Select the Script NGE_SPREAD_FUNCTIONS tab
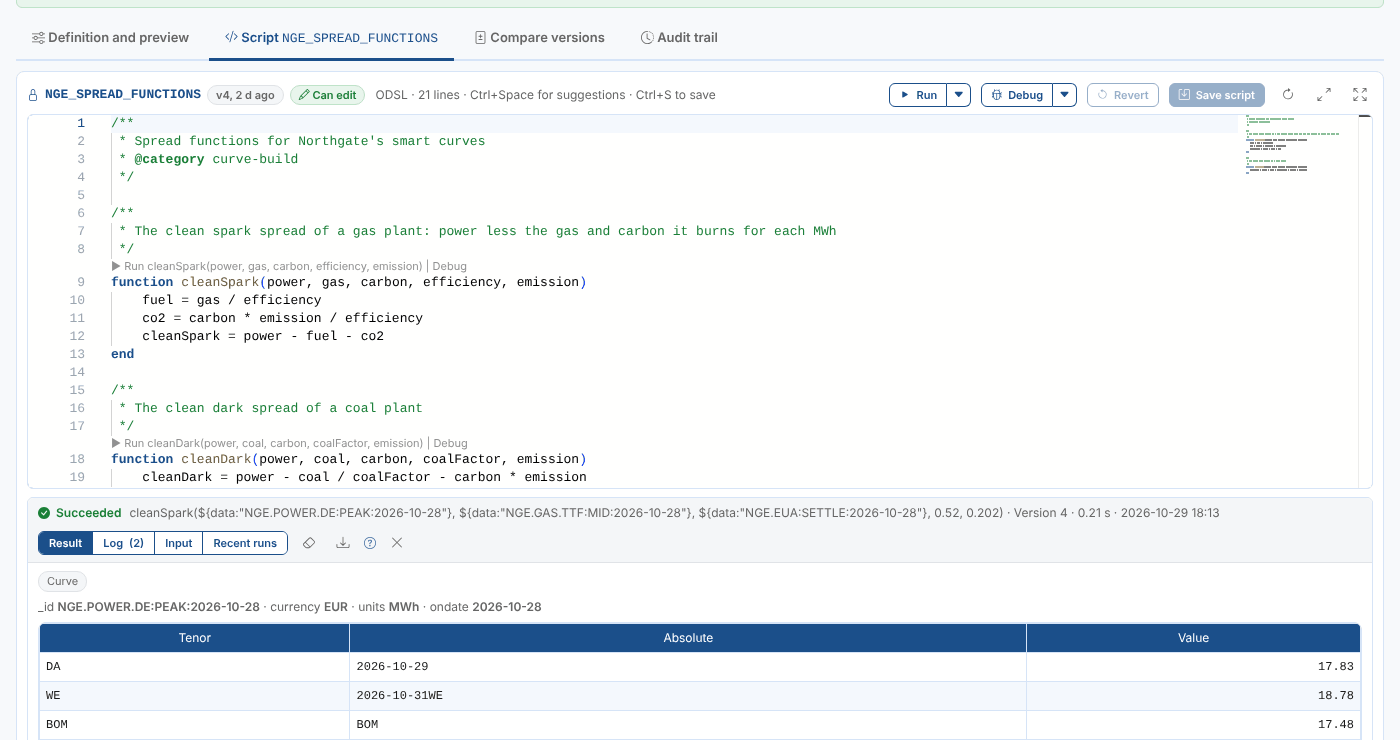 pos(331,38)
